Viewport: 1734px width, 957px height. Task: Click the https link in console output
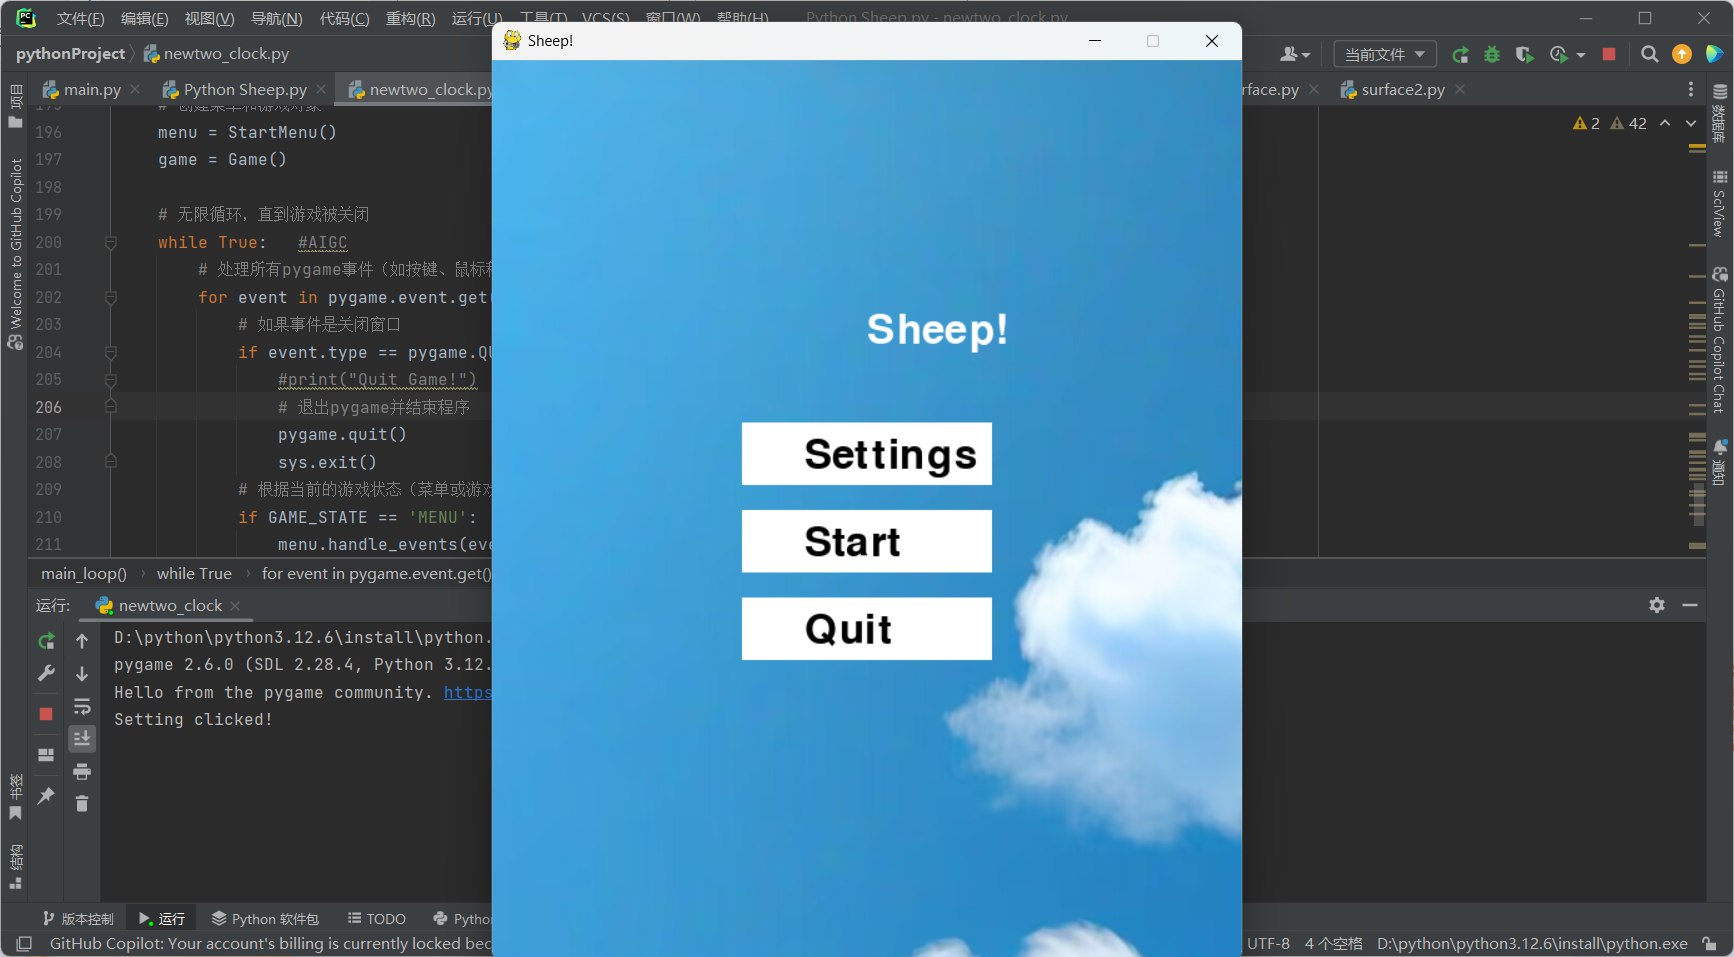467,692
